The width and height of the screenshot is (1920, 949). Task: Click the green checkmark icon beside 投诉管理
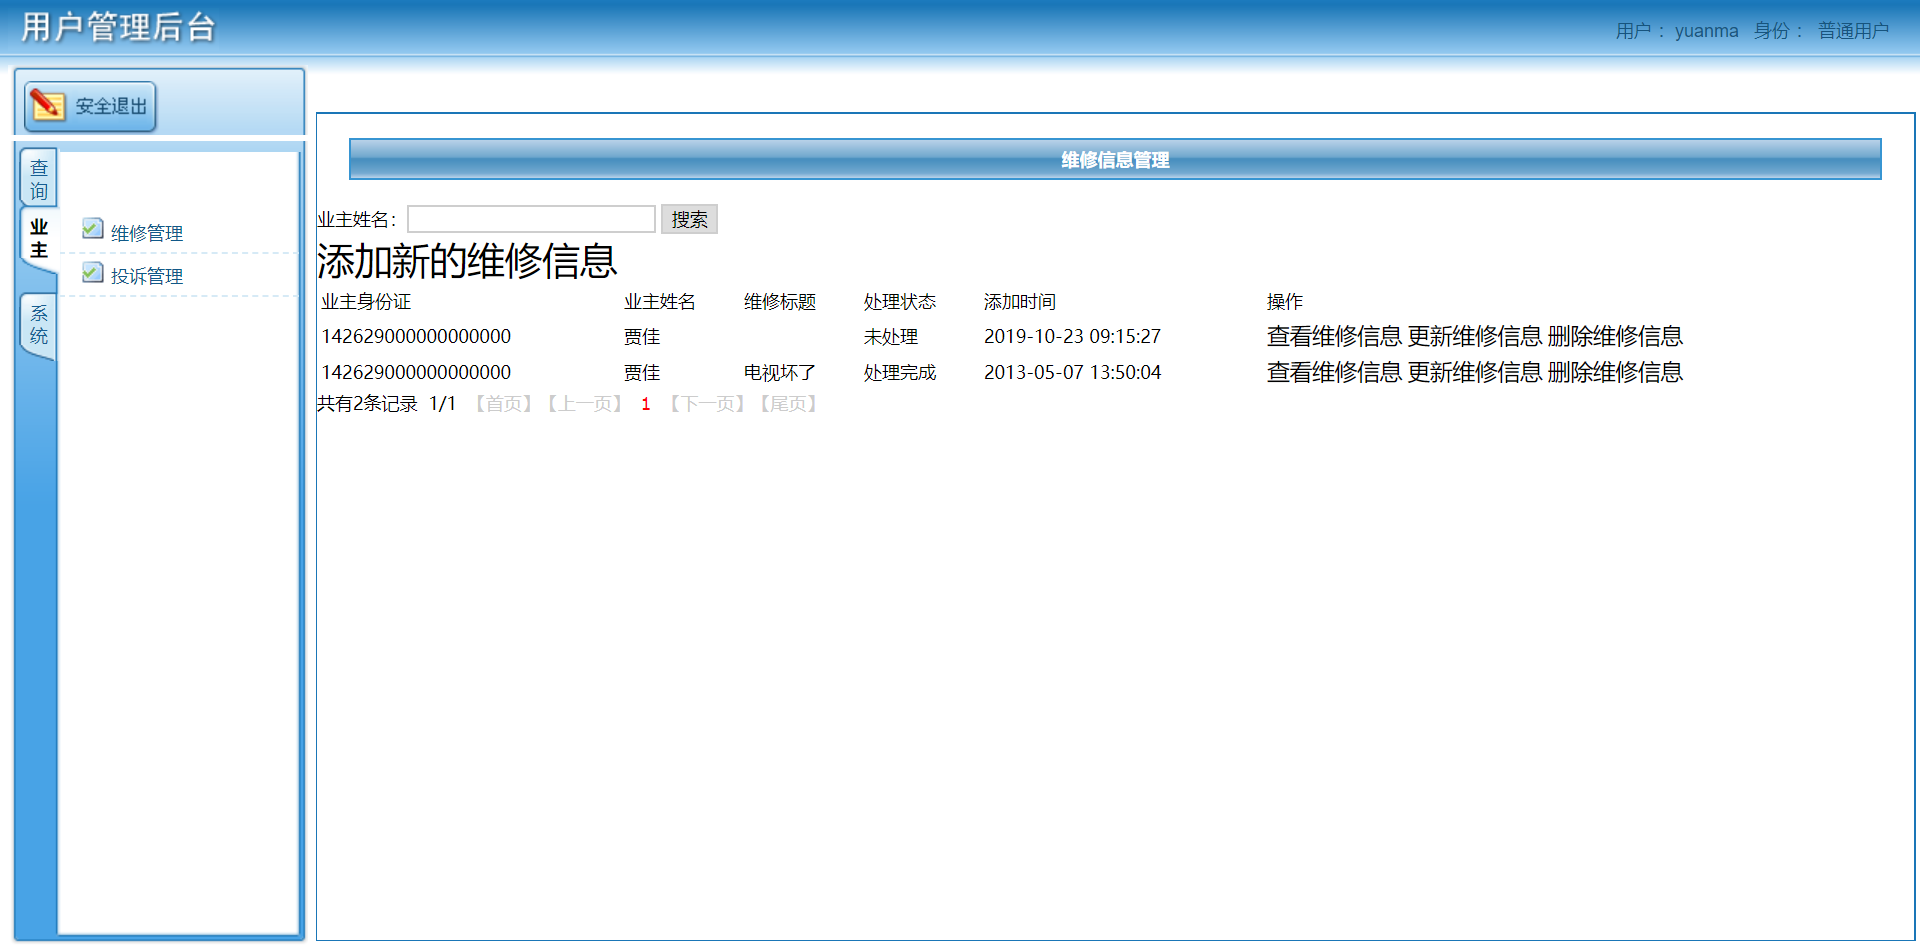click(92, 272)
